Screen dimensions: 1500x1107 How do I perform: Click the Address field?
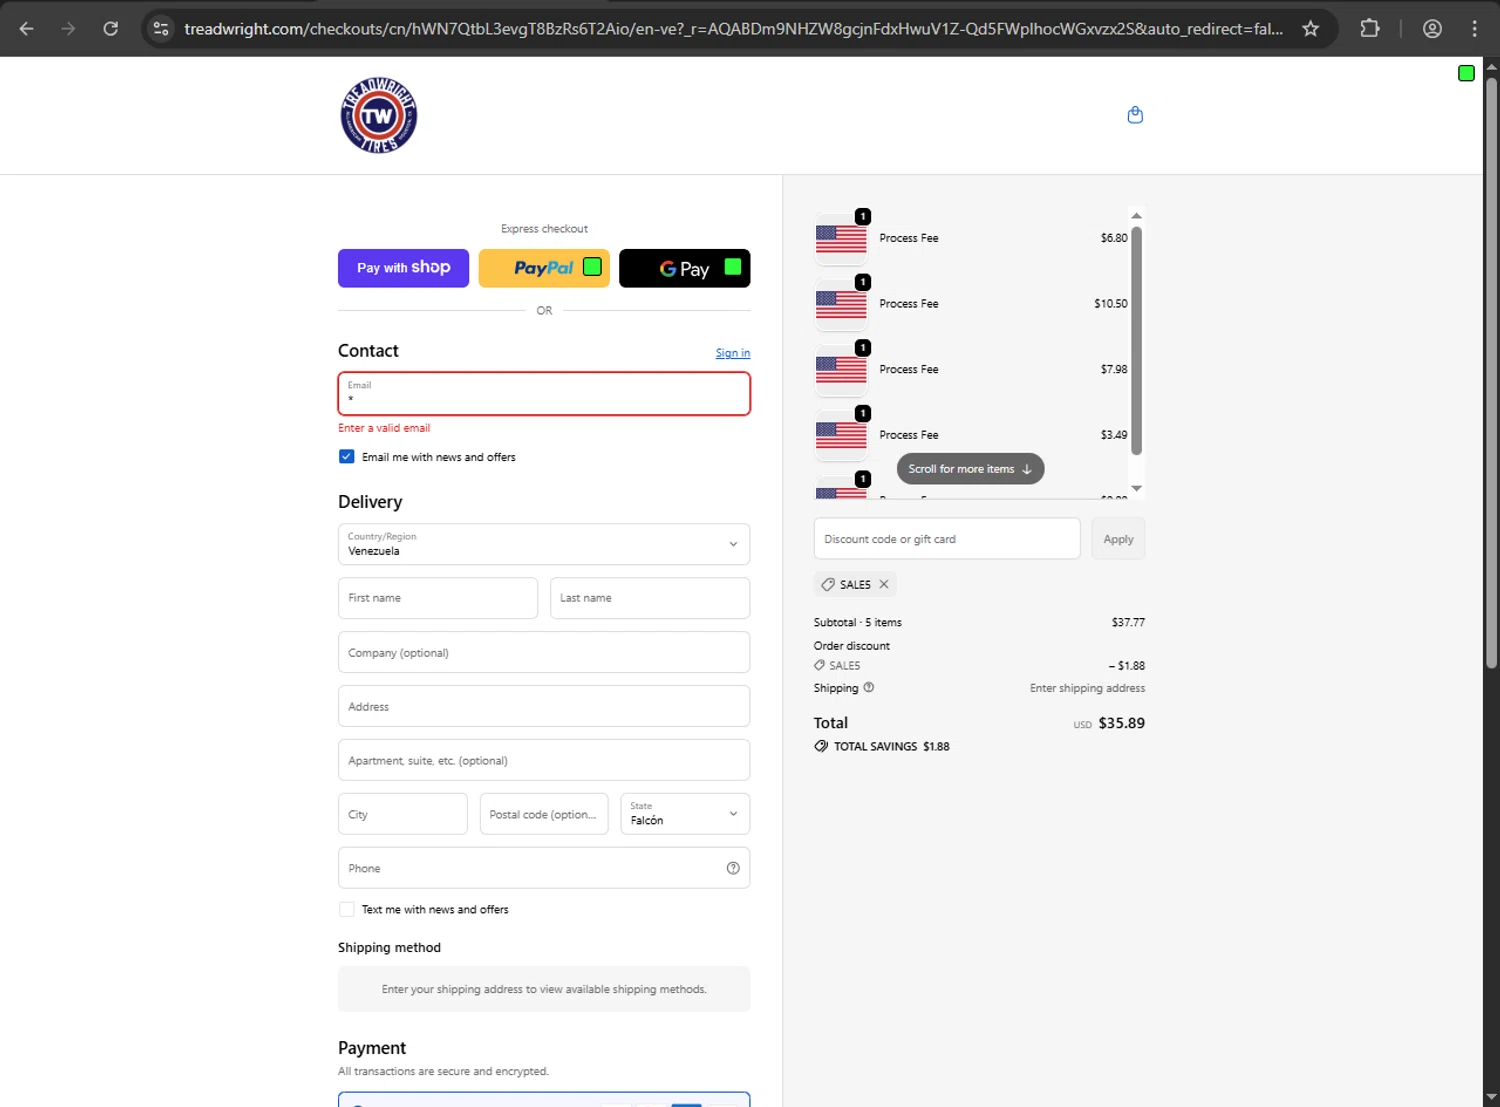544,706
